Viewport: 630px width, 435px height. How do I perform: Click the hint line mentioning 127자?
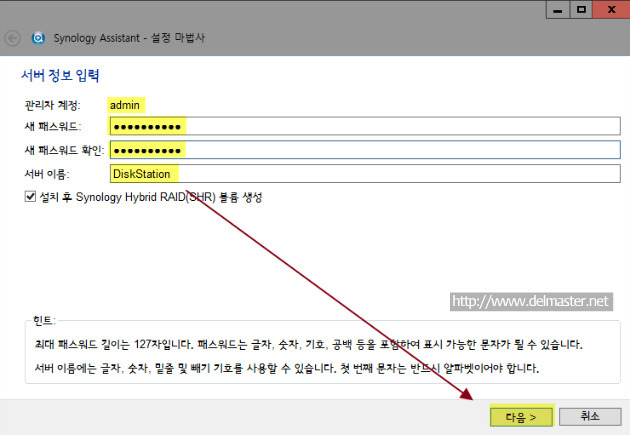coord(309,344)
